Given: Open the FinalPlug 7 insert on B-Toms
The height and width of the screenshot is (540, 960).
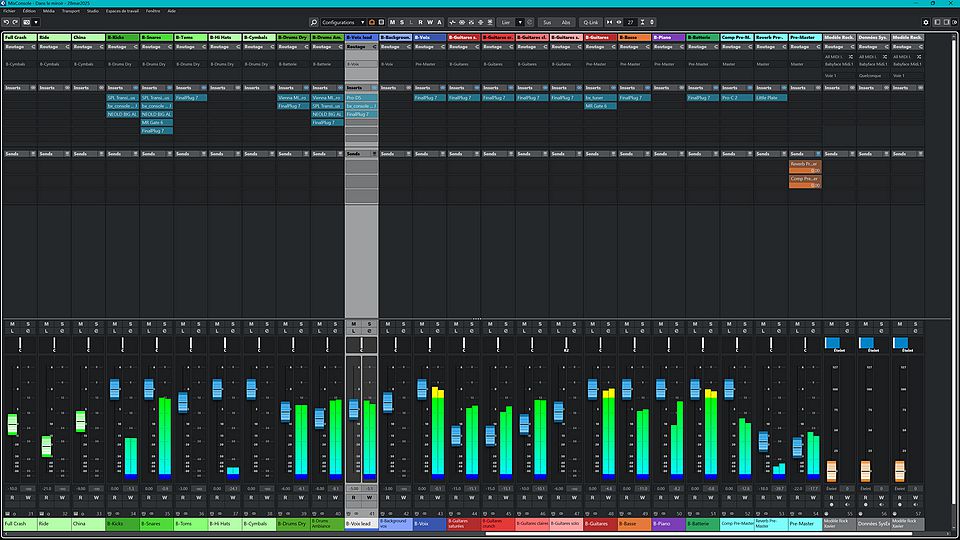Looking at the screenshot, I should (190, 98).
